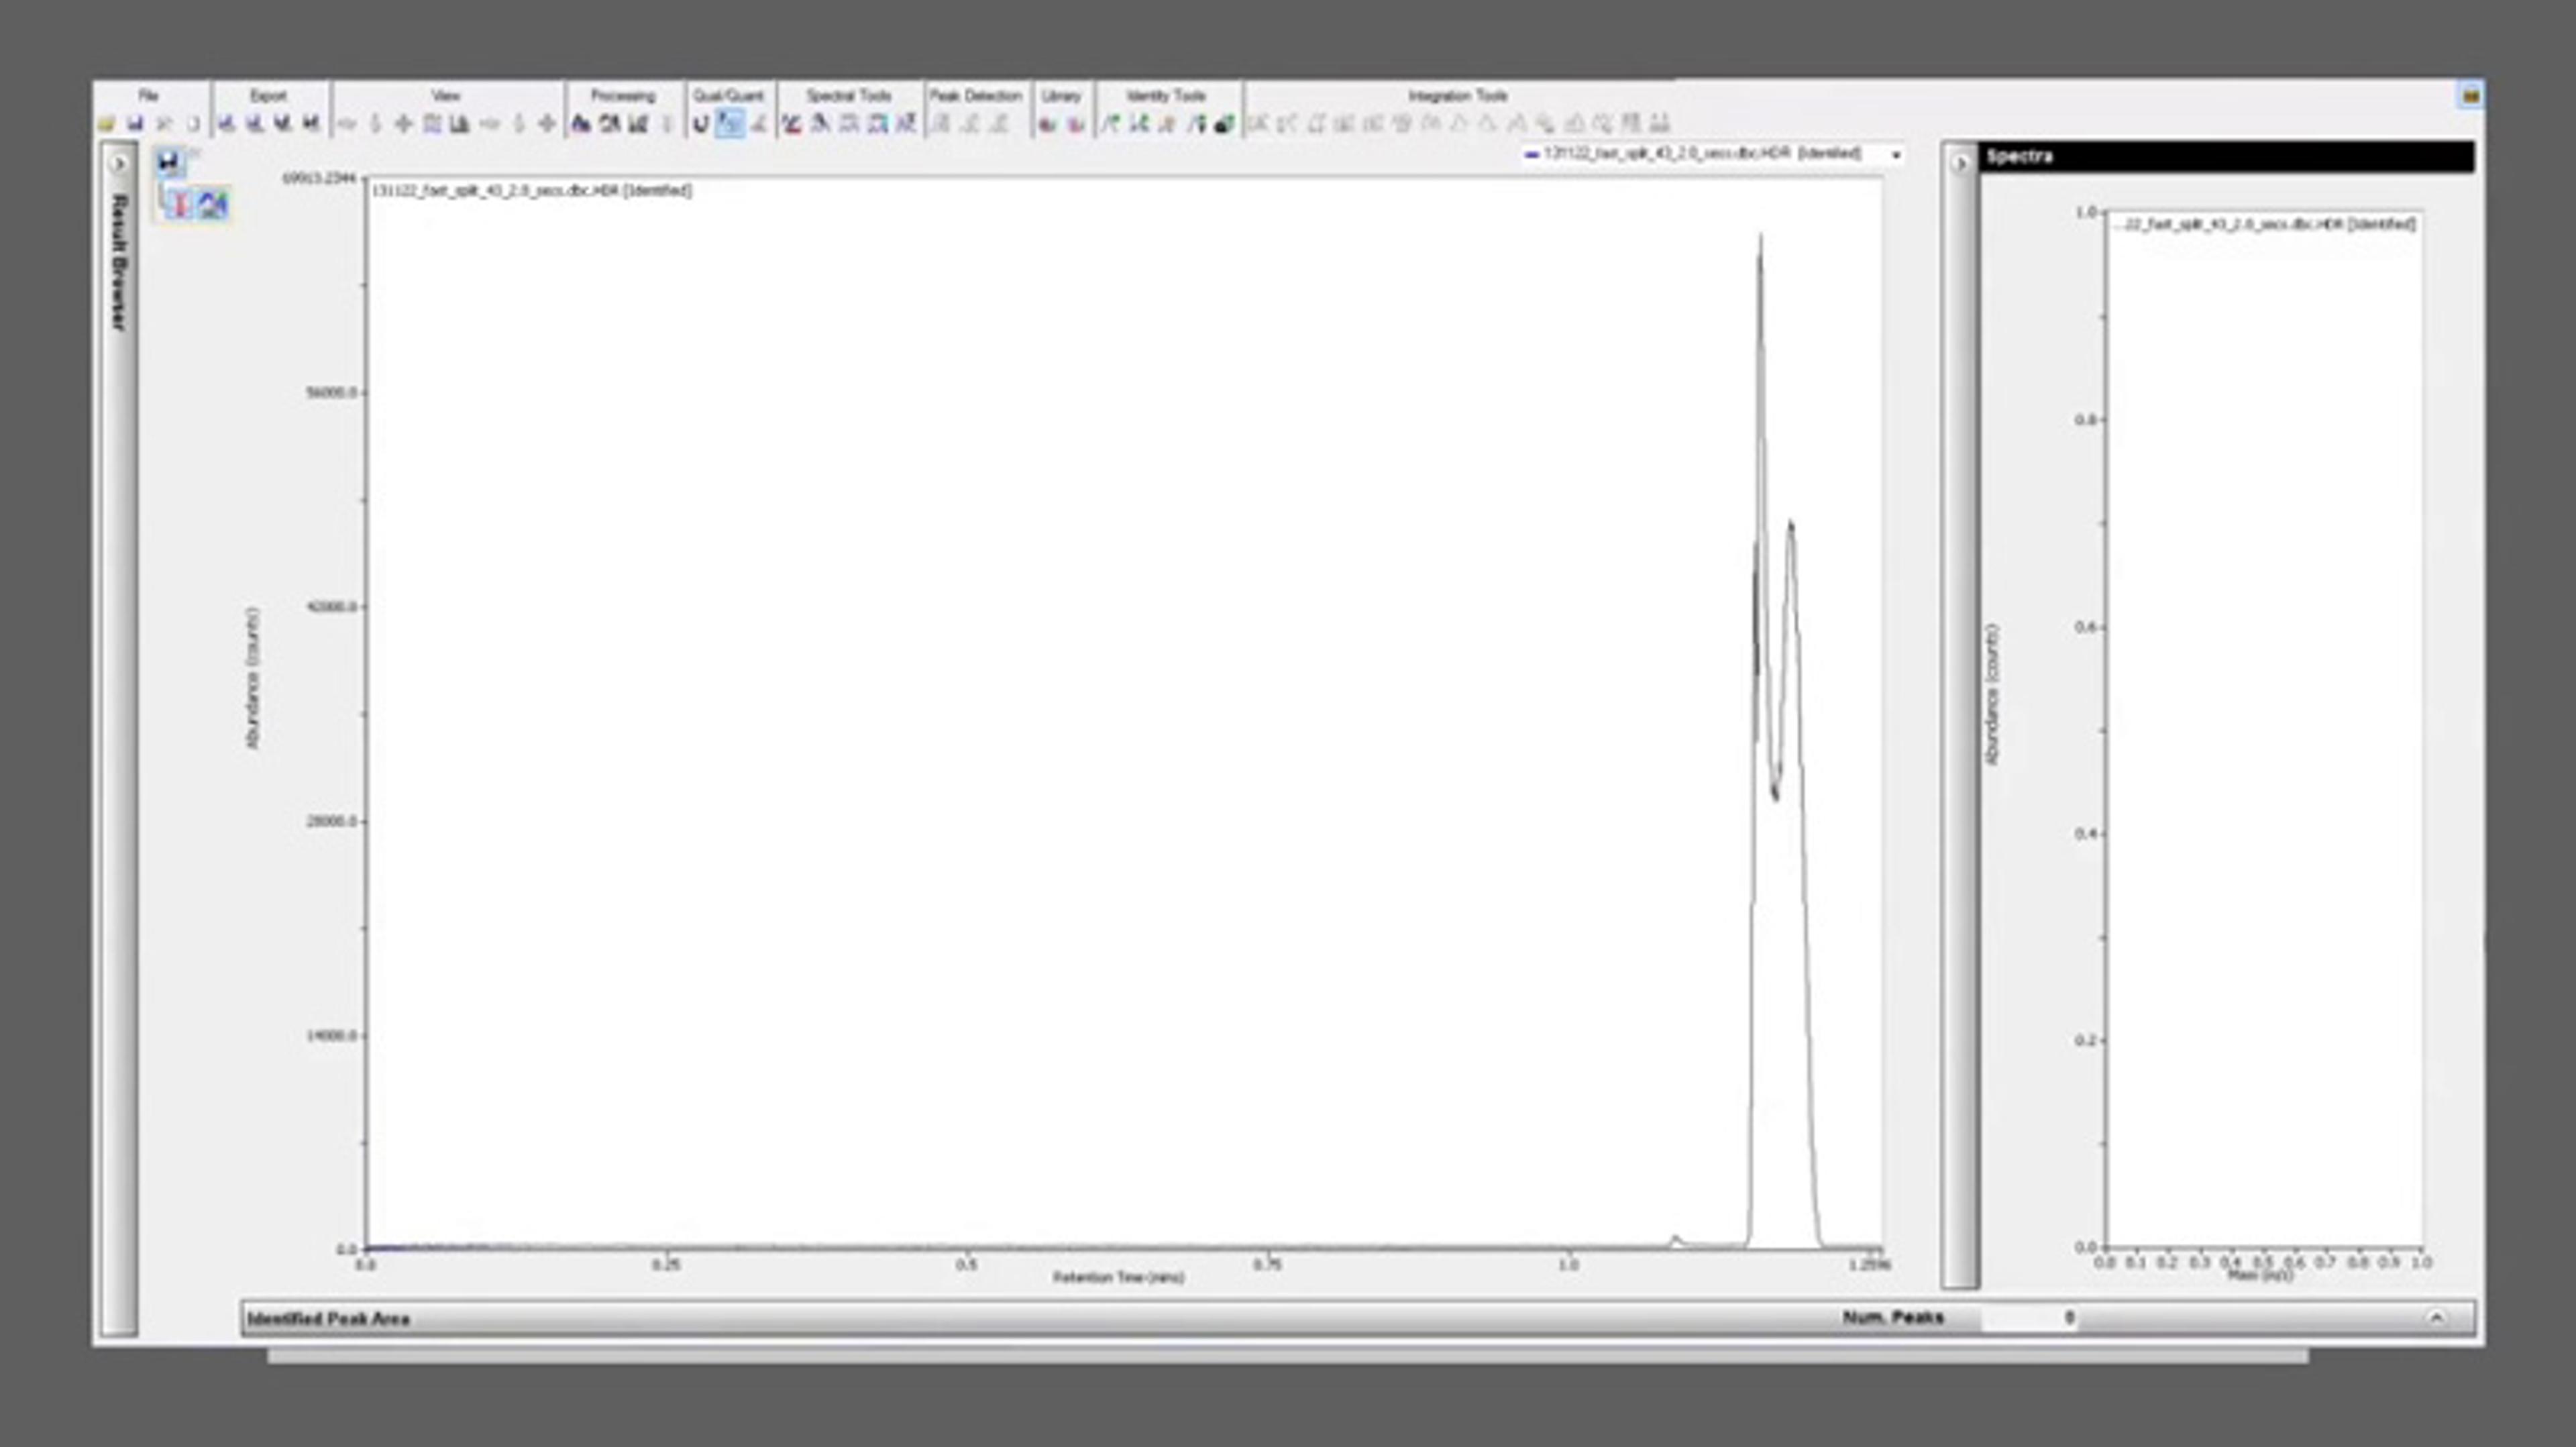This screenshot has height=1447, width=2576.
Task: Toggle the highlighted Qual/Quant mode icon
Action: (x=730, y=124)
